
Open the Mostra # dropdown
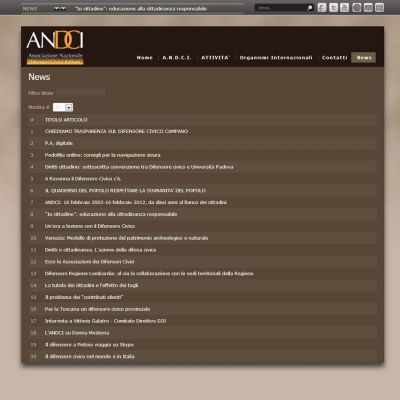[x=63, y=107]
